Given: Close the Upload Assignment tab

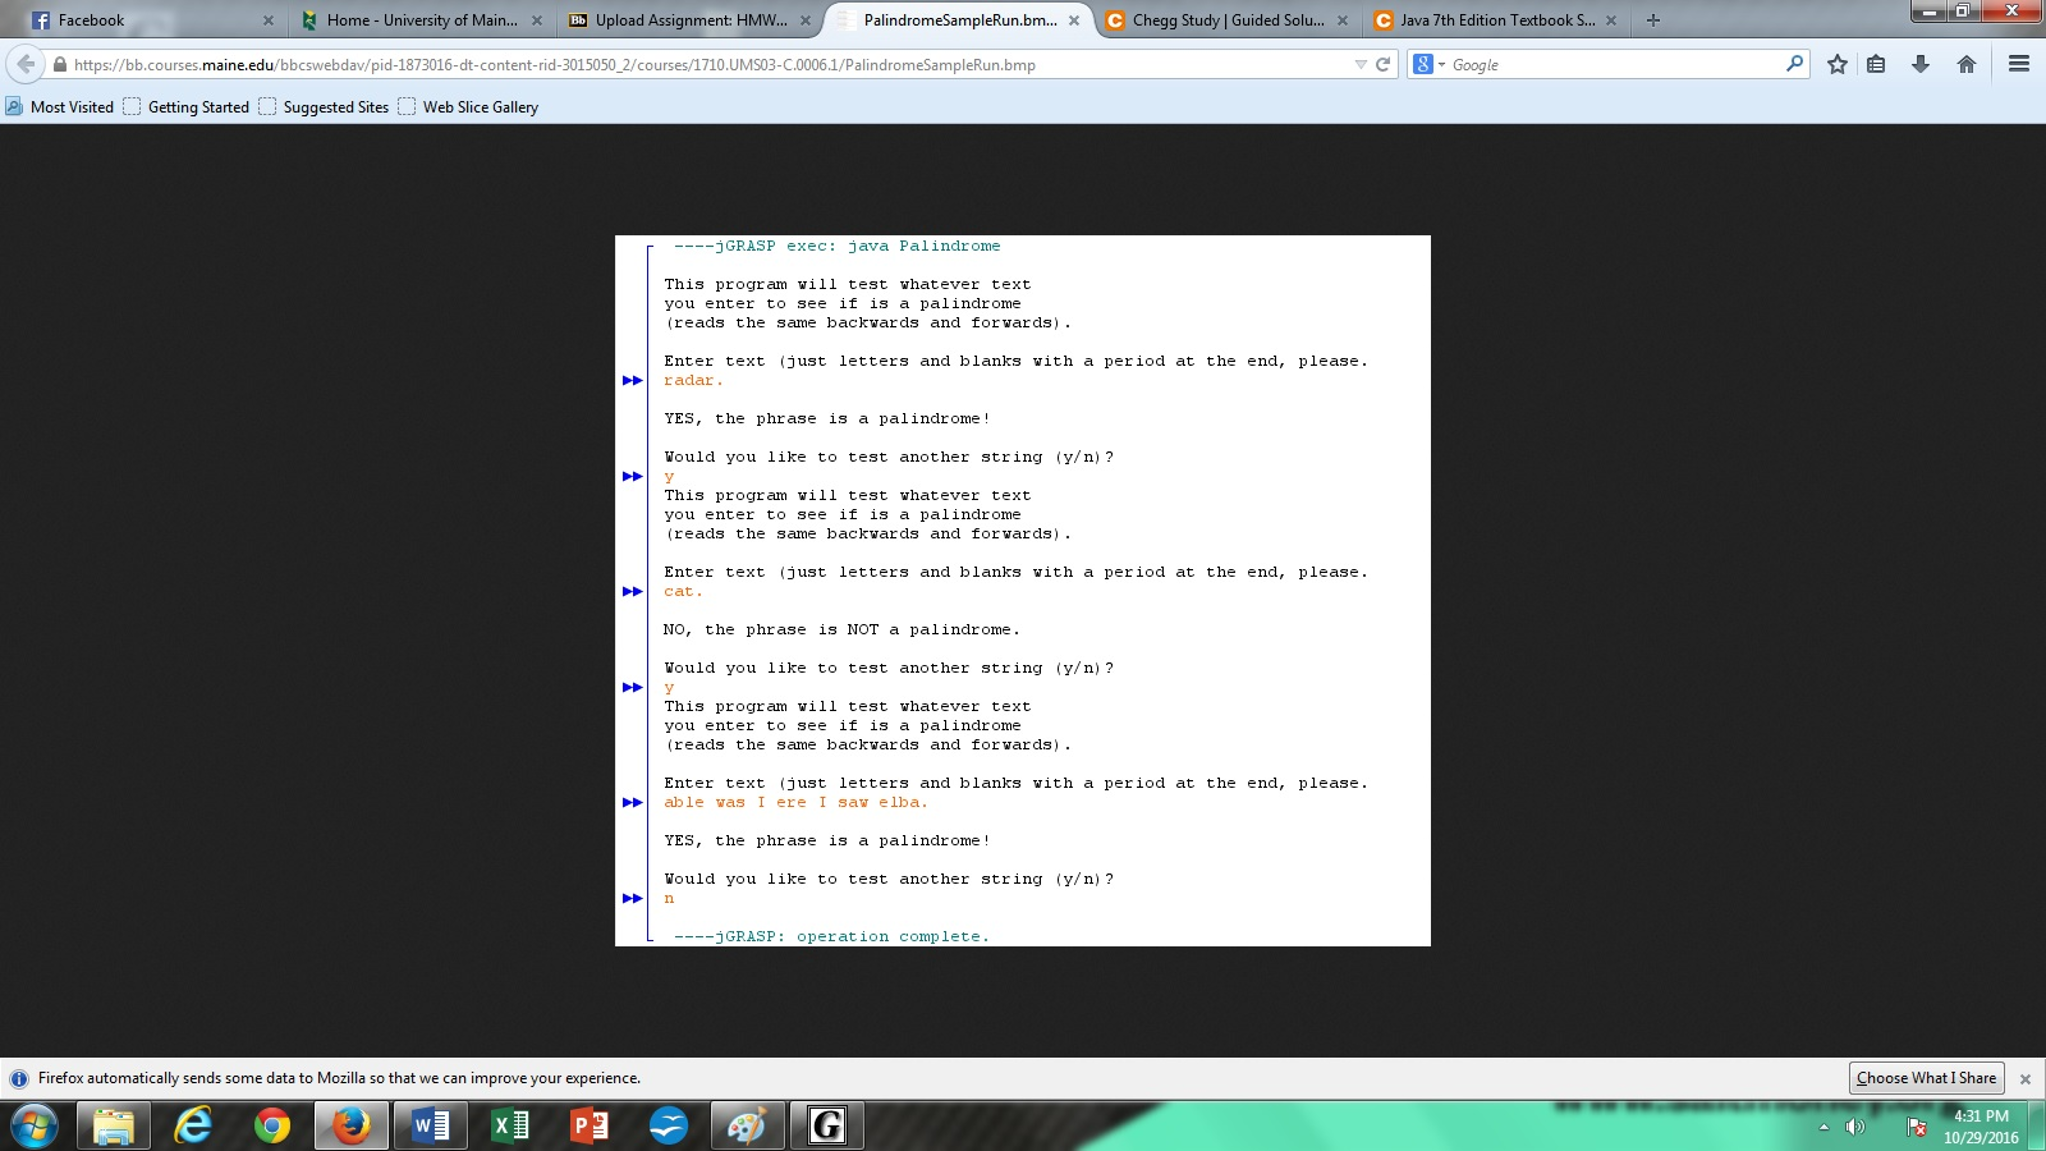Looking at the screenshot, I should [x=806, y=20].
